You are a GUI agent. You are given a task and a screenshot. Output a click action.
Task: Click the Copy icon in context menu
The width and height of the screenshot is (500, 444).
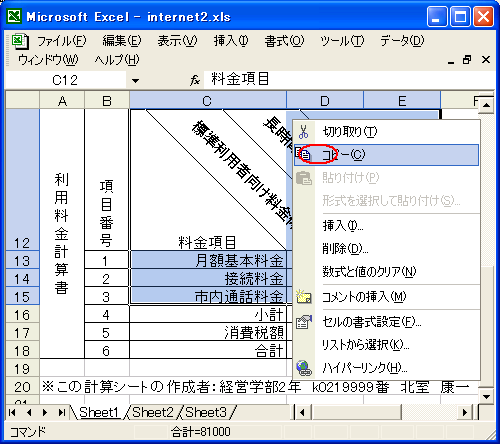pos(303,154)
